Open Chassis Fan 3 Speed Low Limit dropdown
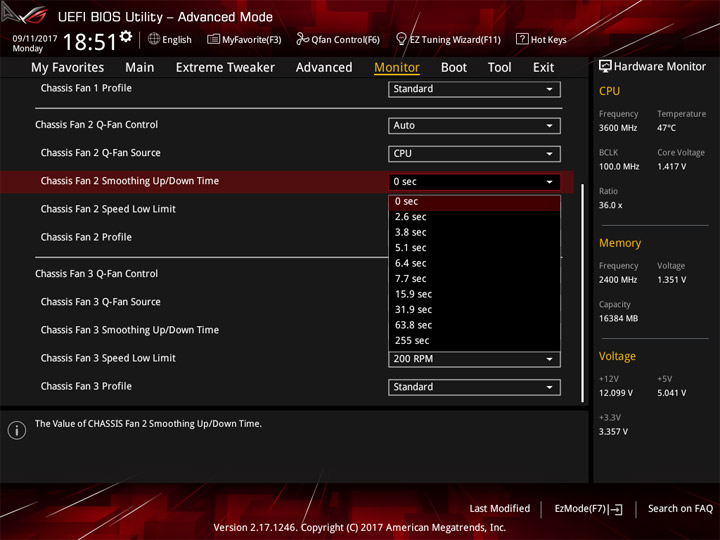720x540 pixels. point(474,359)
